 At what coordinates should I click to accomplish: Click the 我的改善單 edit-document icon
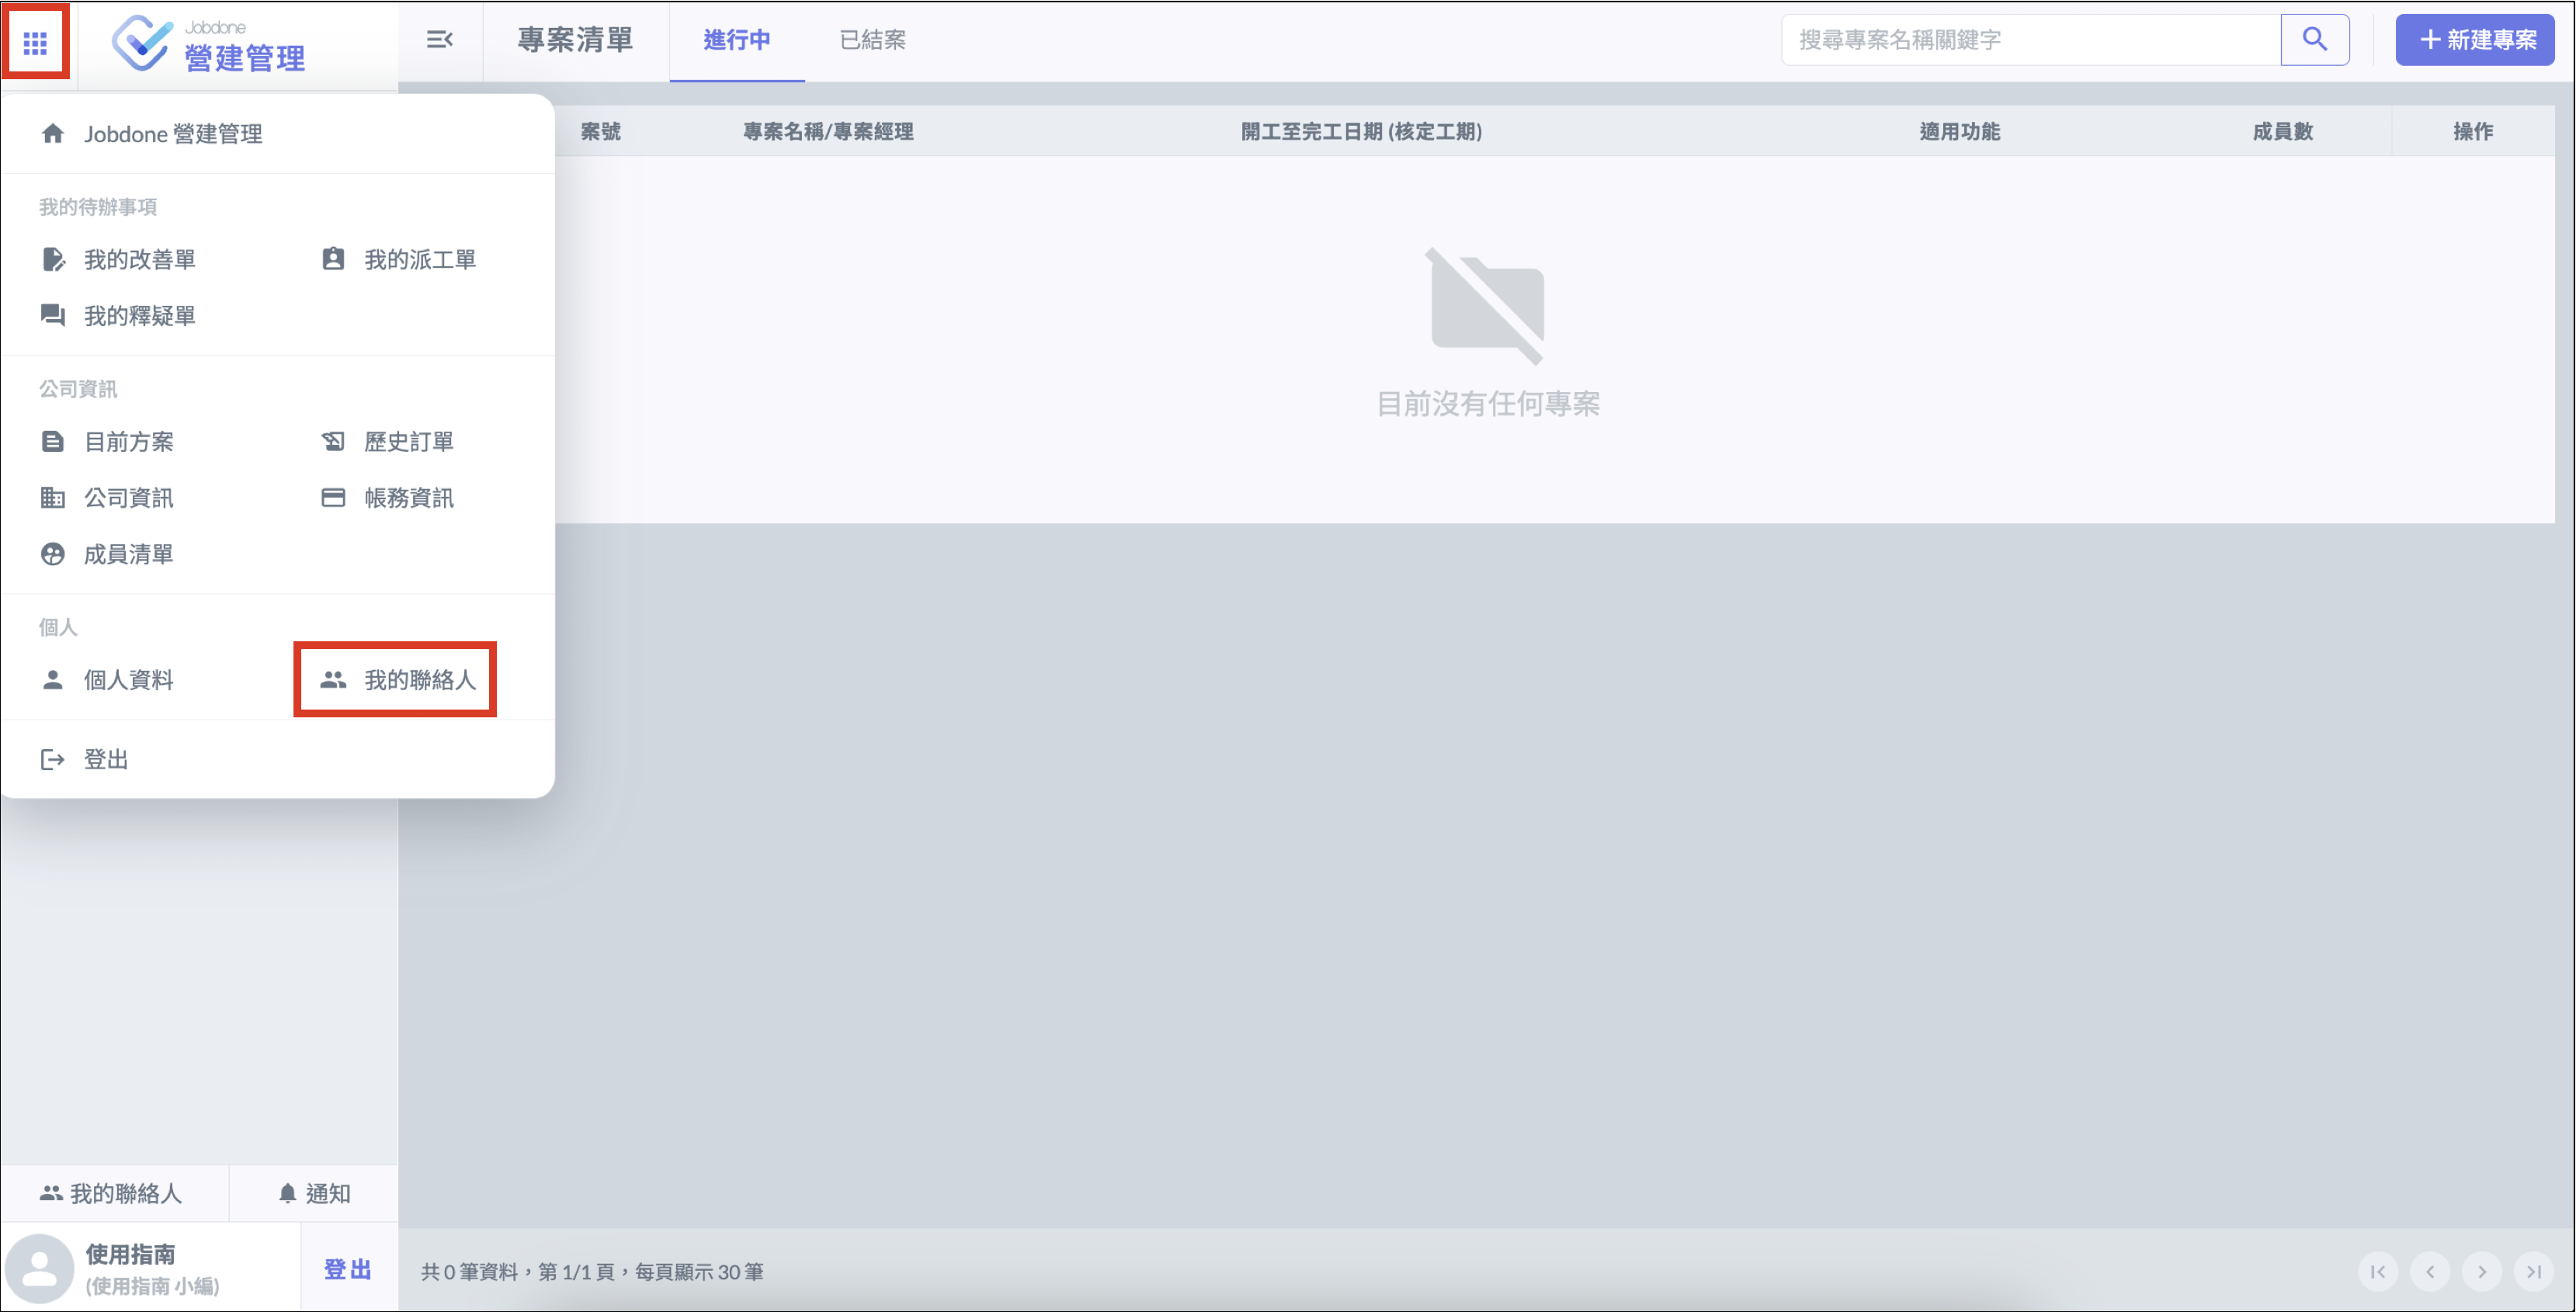[x=53, y=260]
